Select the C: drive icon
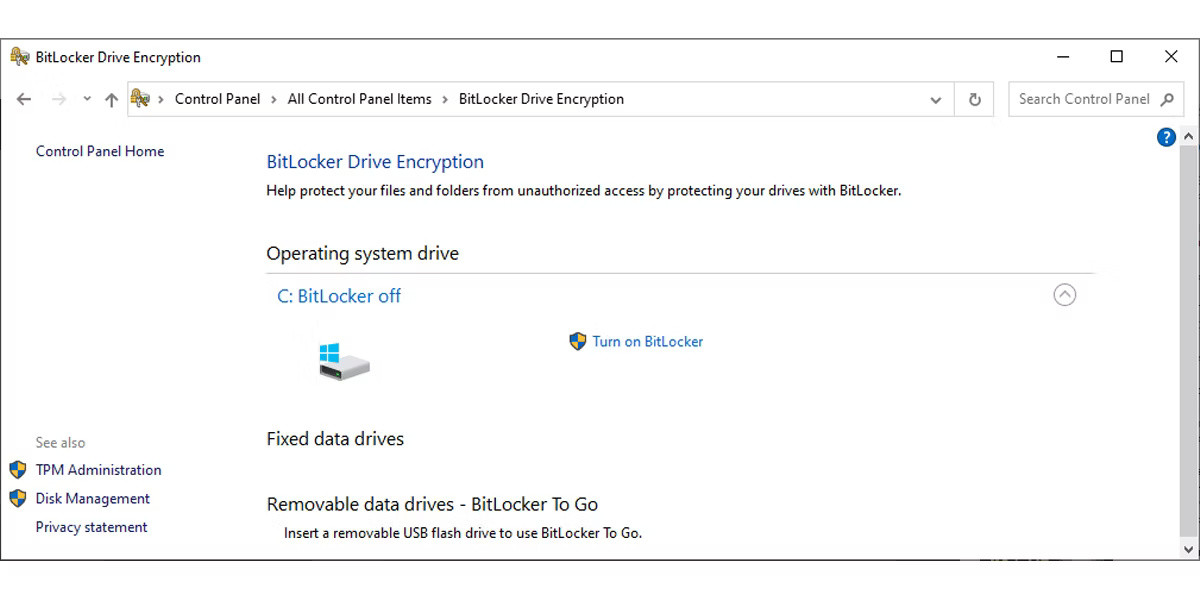Viewport: 1200px width, 600px height. [343, 362]
